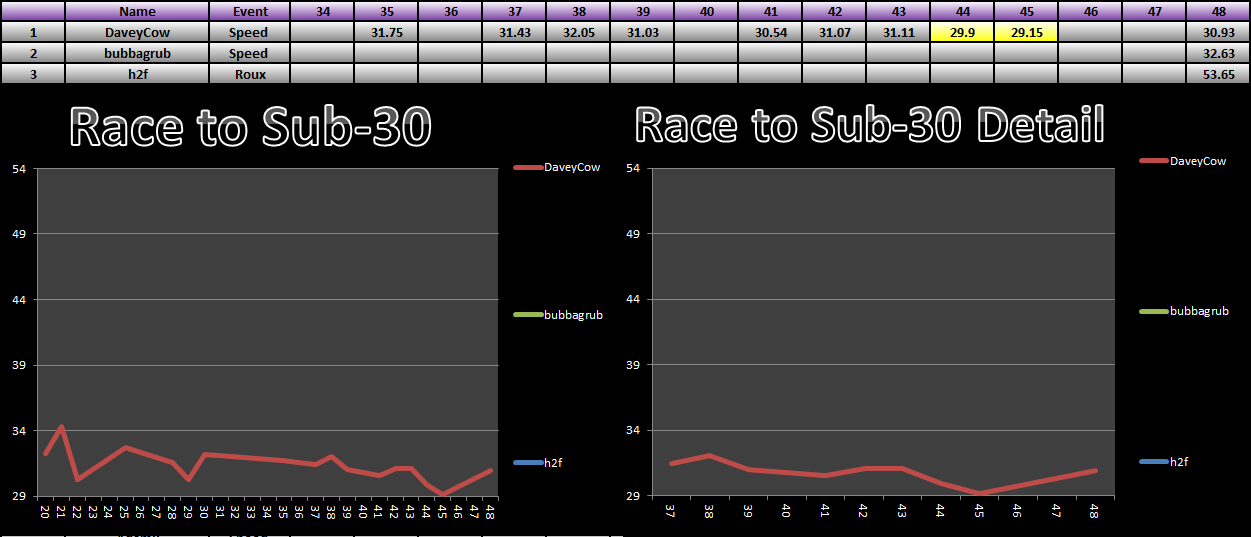This screenshot has height=537, width=1251.
Task: Click column header 41
Action: tap(771, 11)
